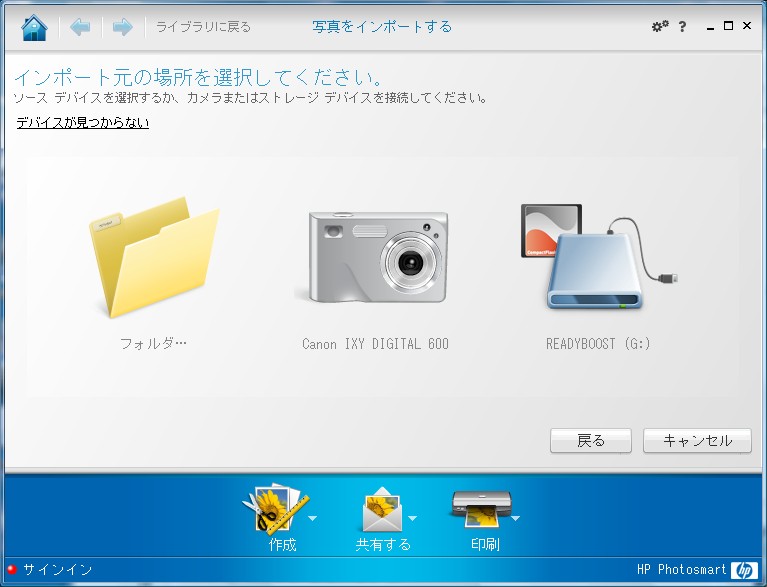Viewport: 767px width, 587px height.
Task: Go to the Home house icon
Action: click(34, 27)
